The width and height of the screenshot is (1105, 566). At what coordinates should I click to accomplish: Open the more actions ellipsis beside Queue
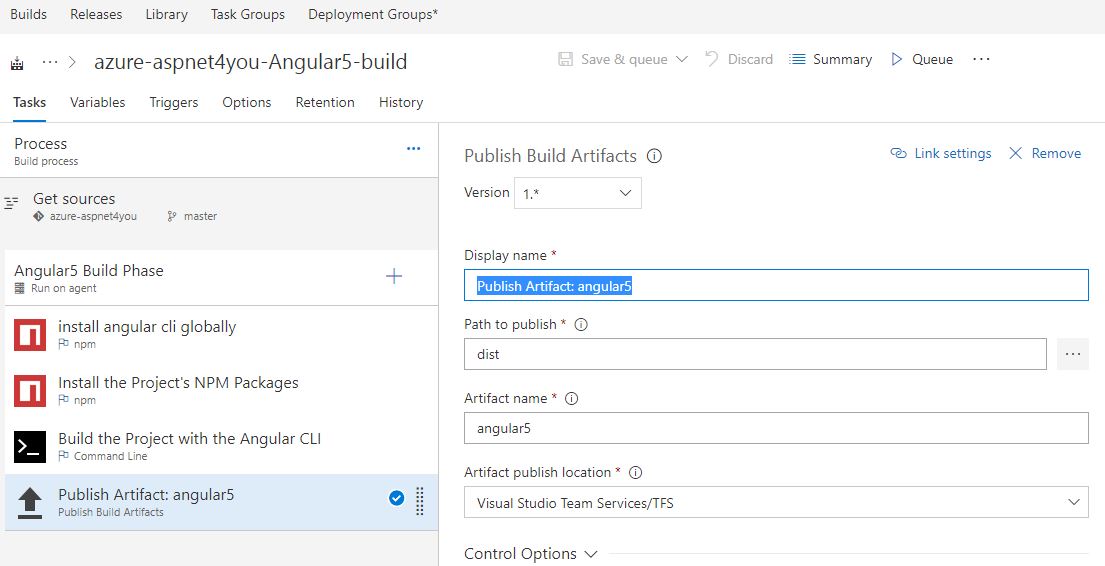click(x=981, y=59)
